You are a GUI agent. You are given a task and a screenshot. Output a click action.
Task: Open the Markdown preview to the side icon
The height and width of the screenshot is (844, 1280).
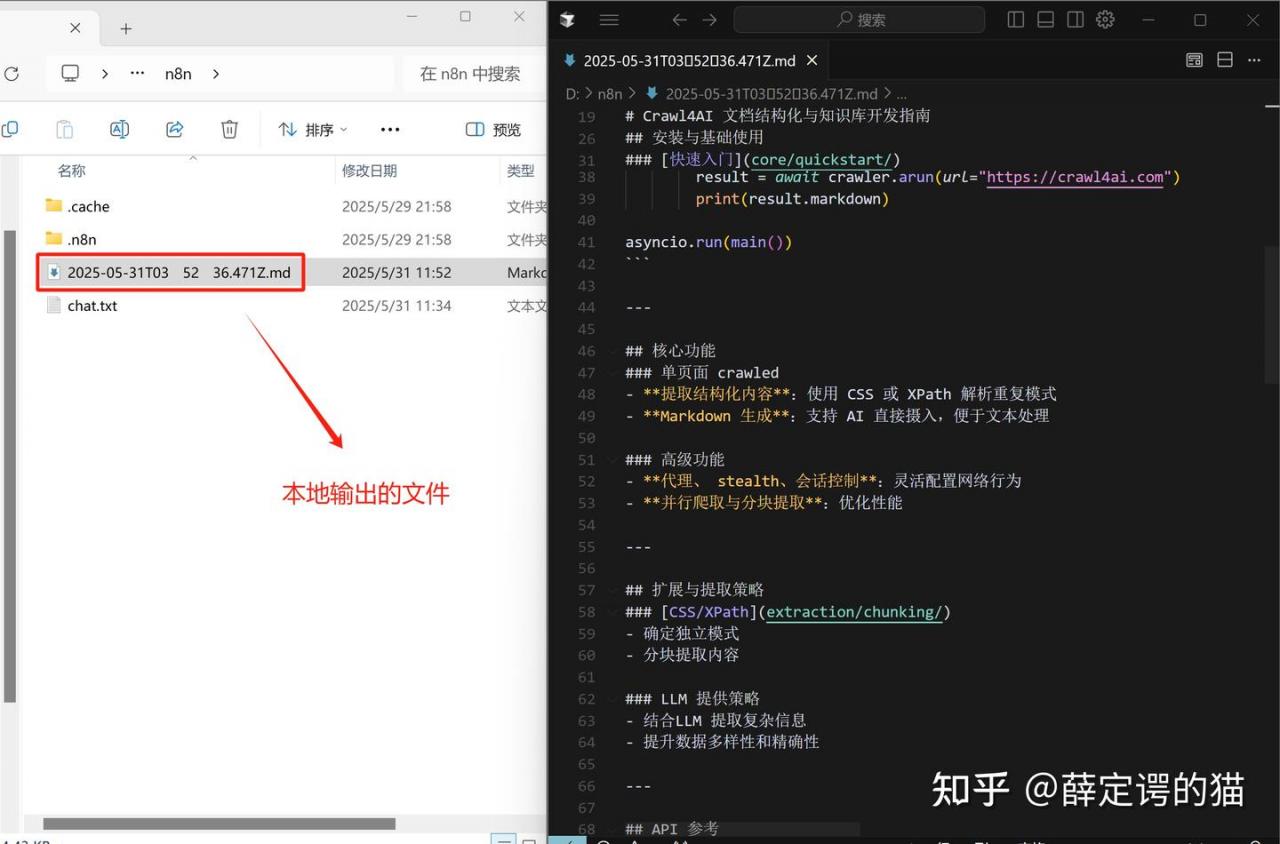(x=1194, y=60)
